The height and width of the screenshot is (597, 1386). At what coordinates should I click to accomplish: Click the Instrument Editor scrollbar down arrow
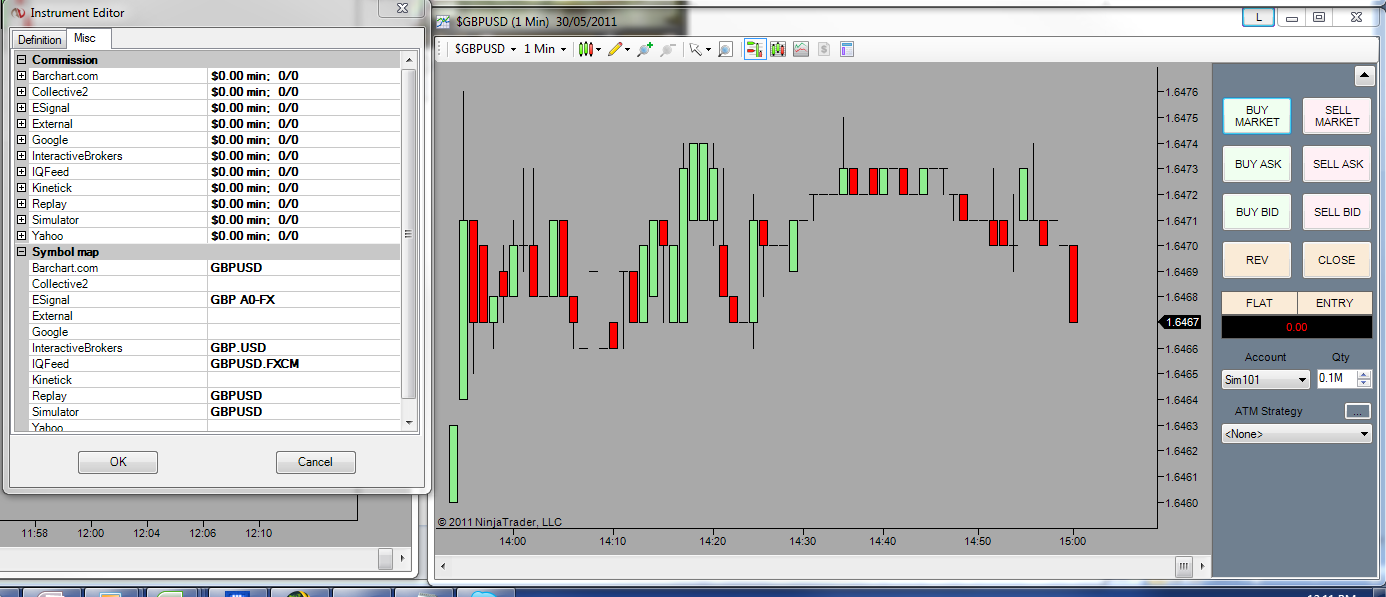[x=408, y=423]
